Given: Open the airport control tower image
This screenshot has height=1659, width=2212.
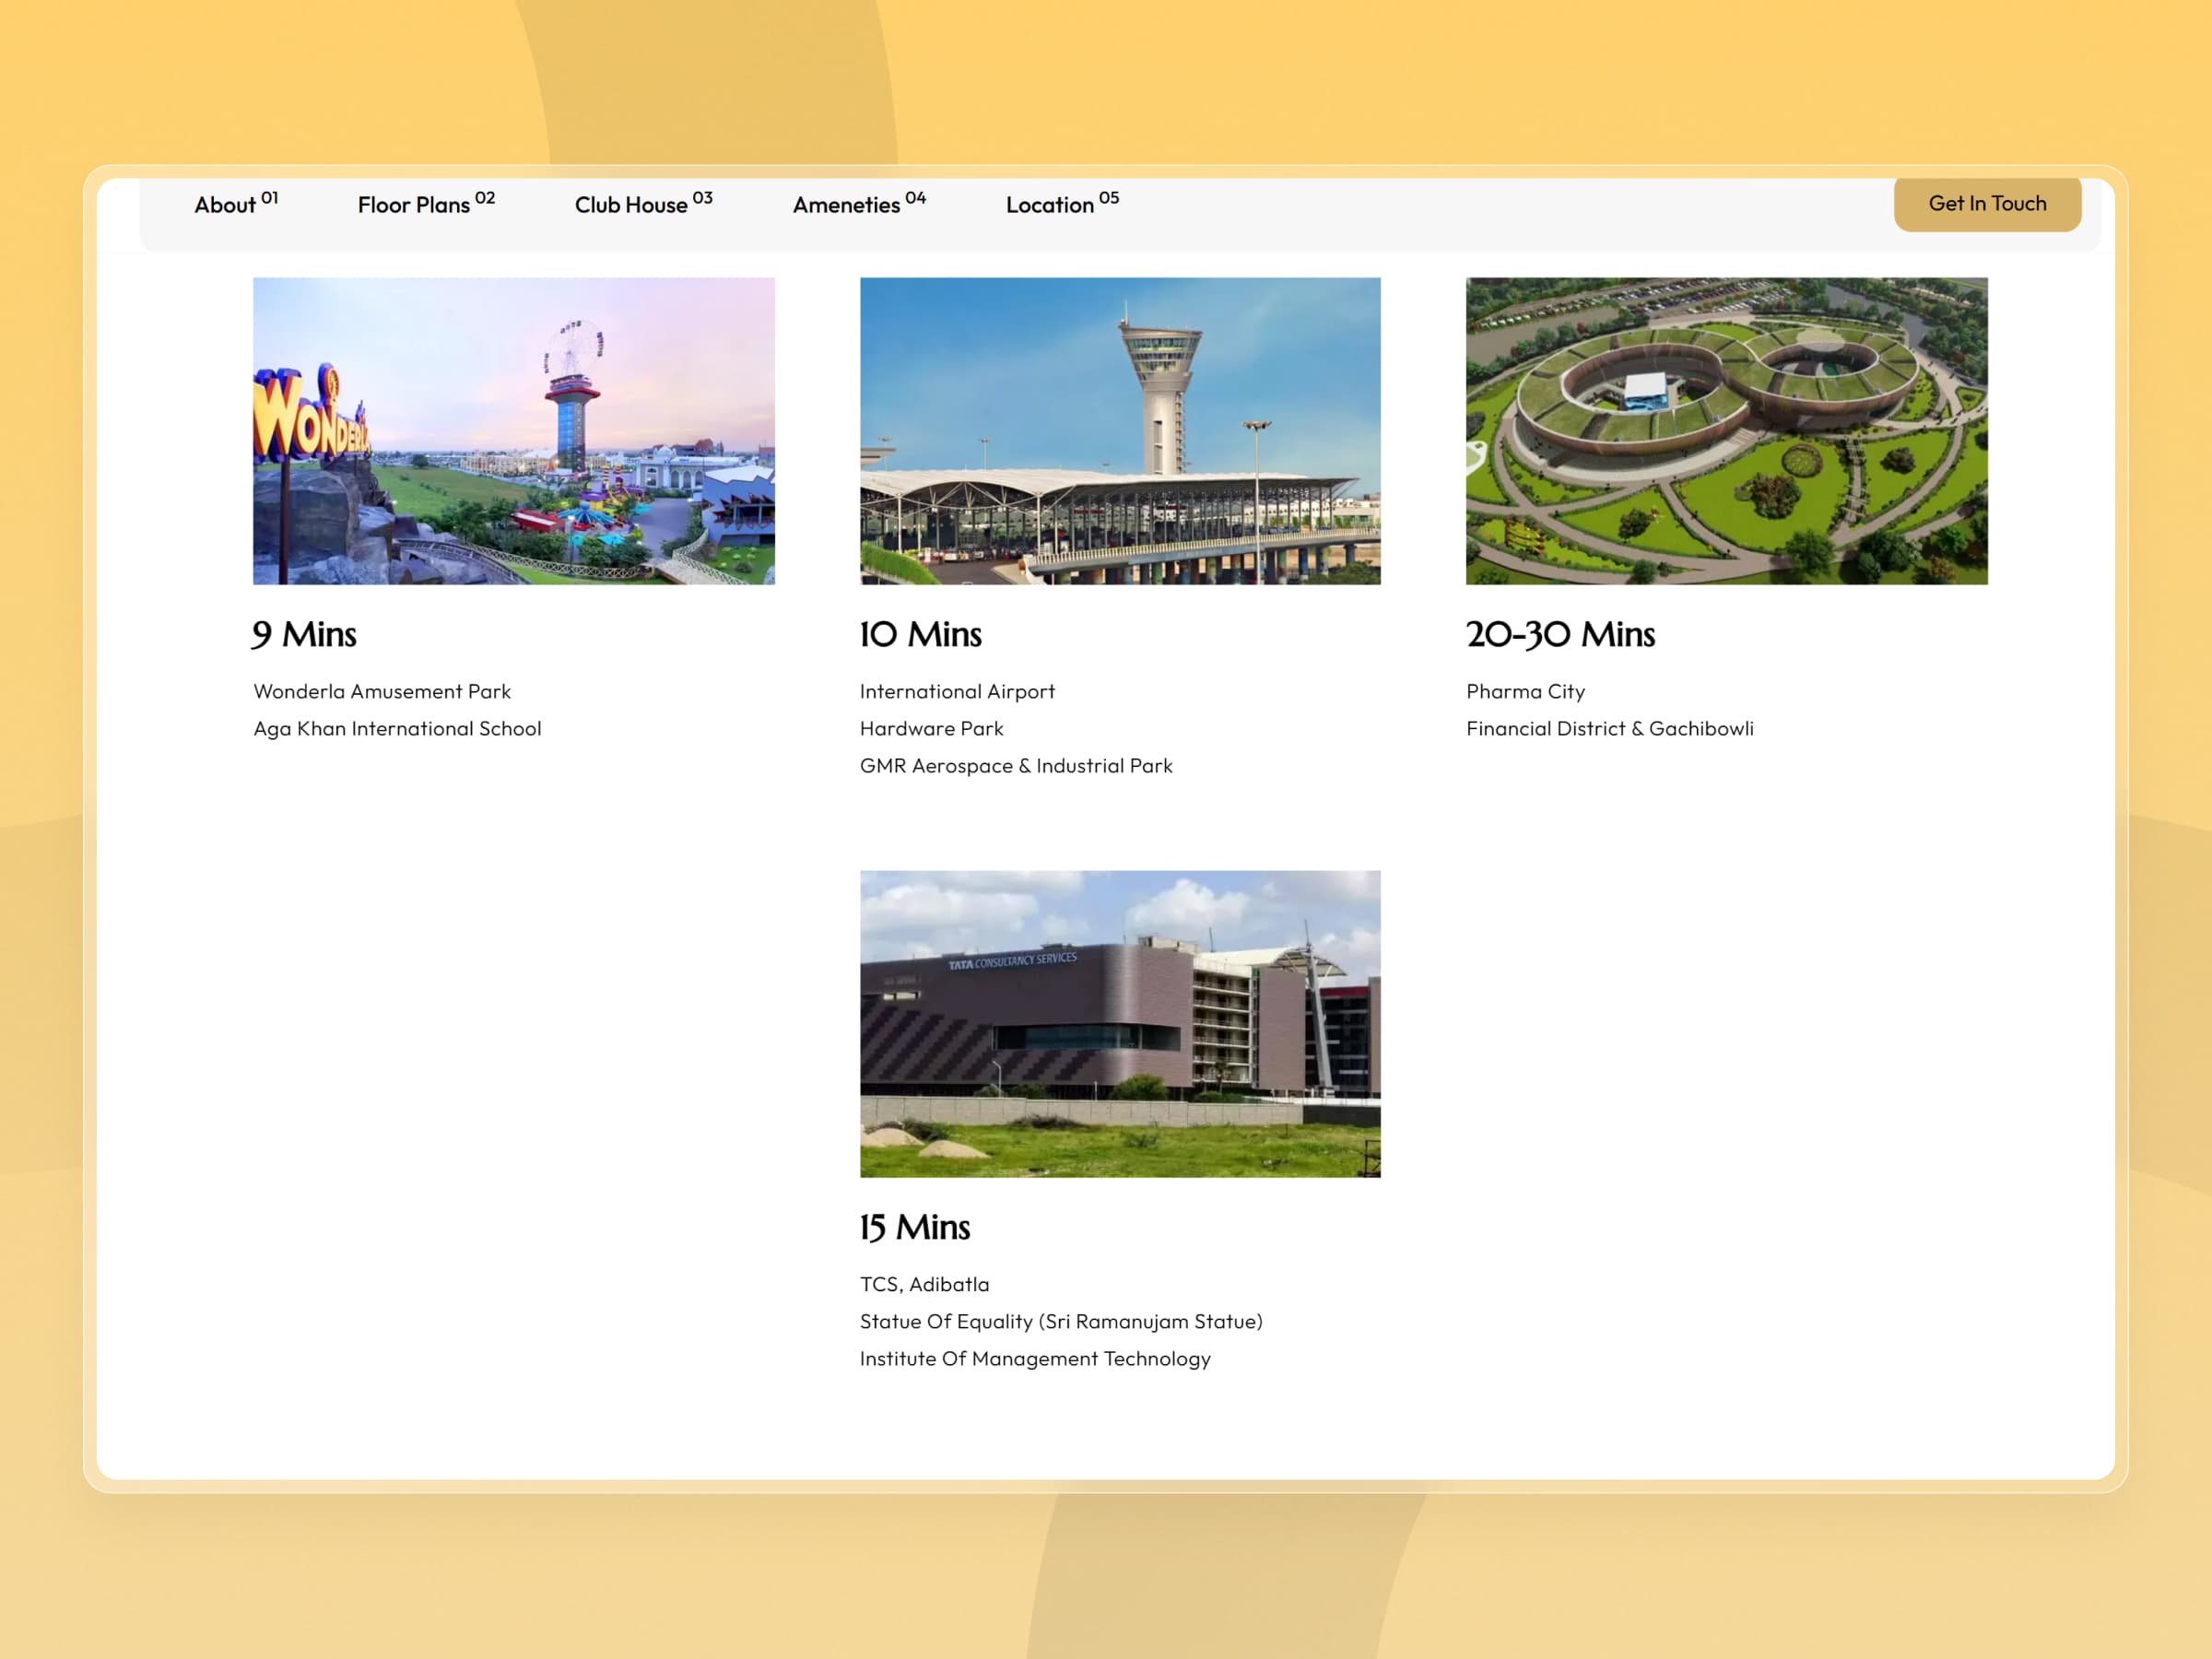Looking at the screenshot, I should point(1120,431).
